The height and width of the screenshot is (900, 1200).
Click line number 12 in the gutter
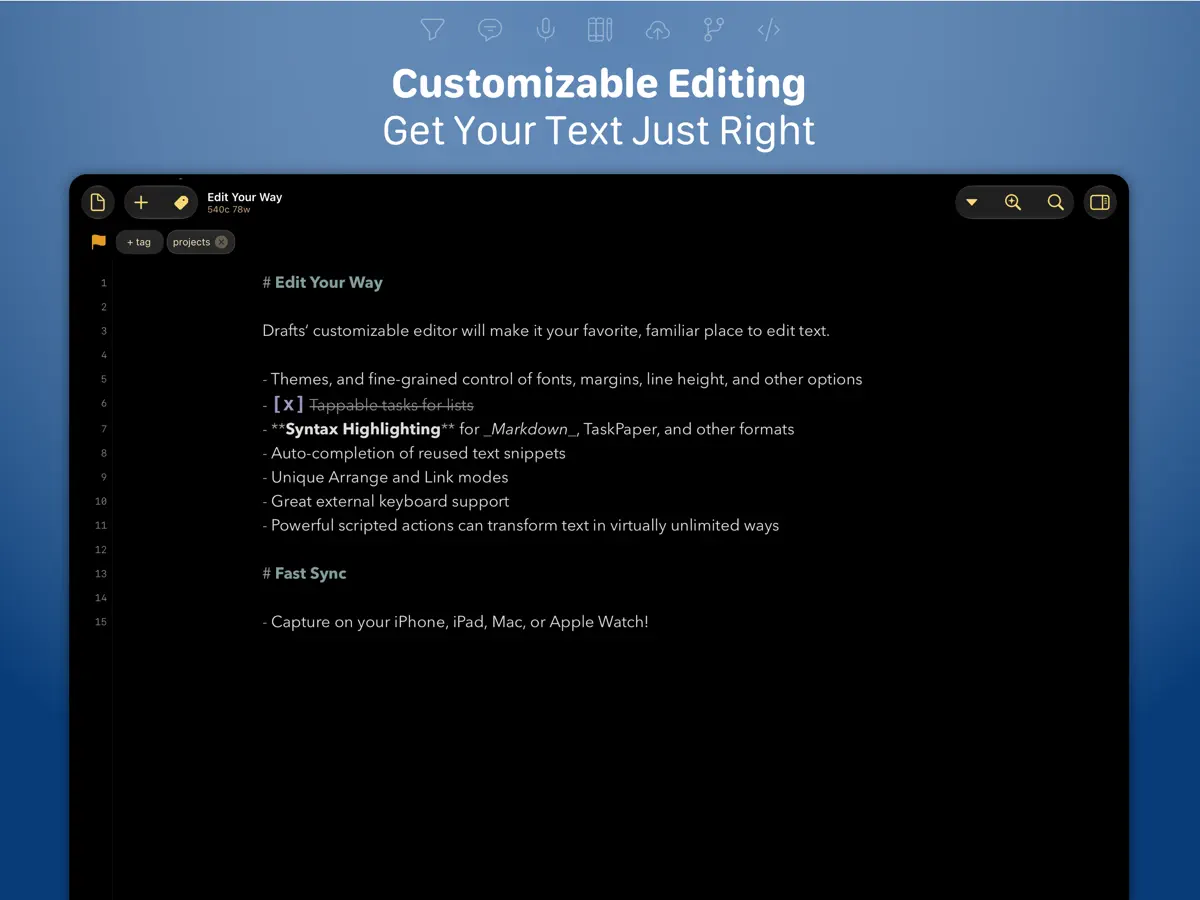(101, 550)
